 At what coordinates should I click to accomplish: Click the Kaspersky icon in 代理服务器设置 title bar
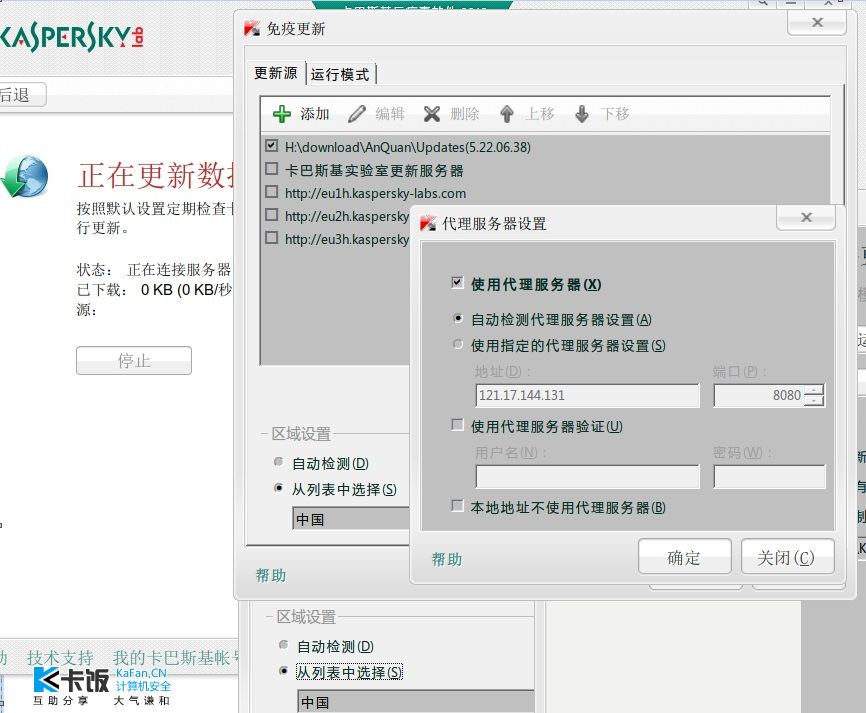pyautogui.click(x=428, y=224)
